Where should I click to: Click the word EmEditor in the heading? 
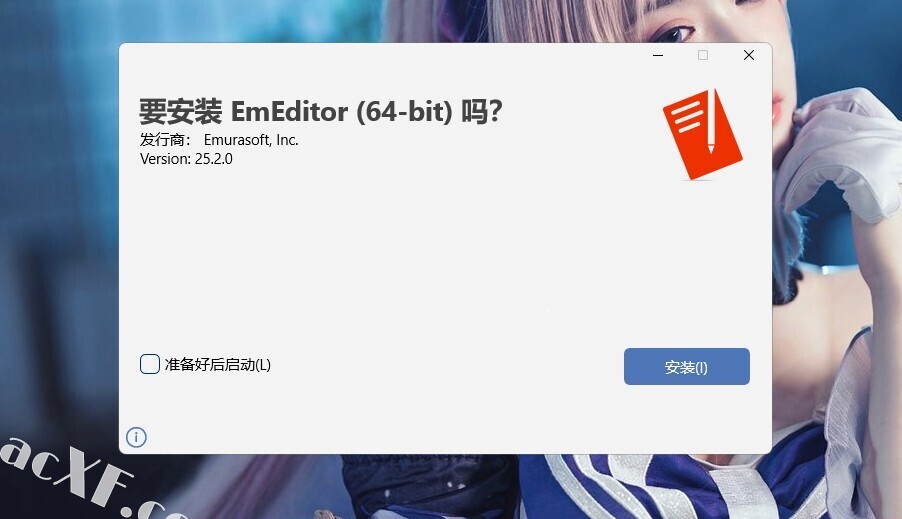pos(289,111)
